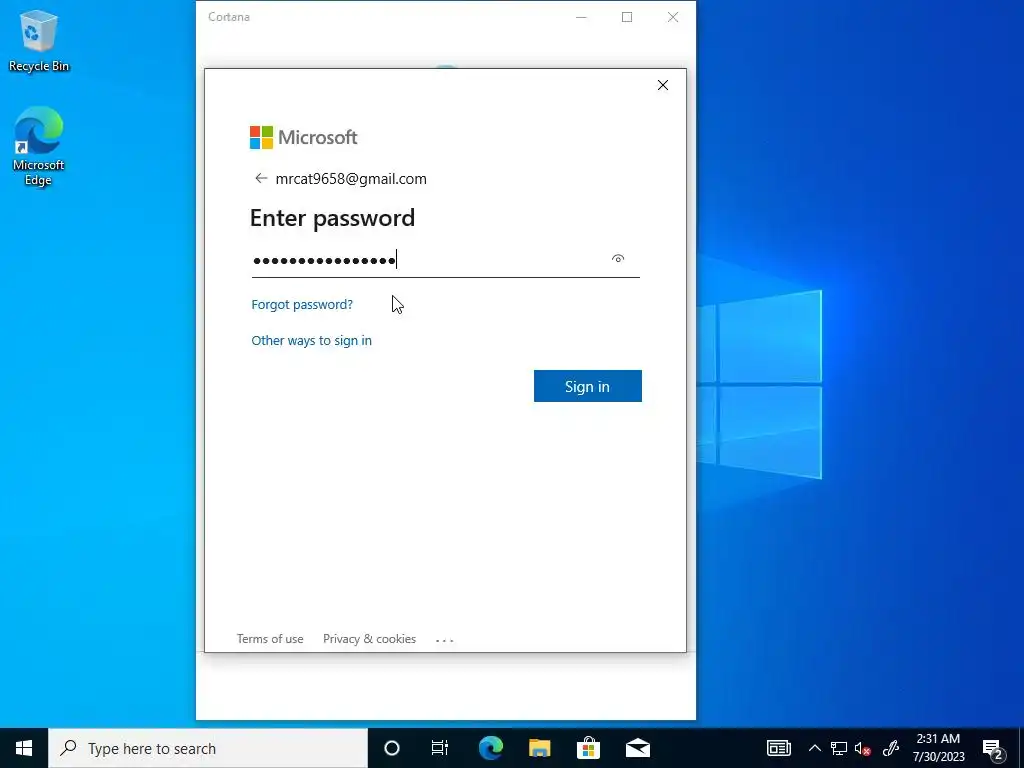Open File Explorer from the taskbar

[x=539, y=748]
